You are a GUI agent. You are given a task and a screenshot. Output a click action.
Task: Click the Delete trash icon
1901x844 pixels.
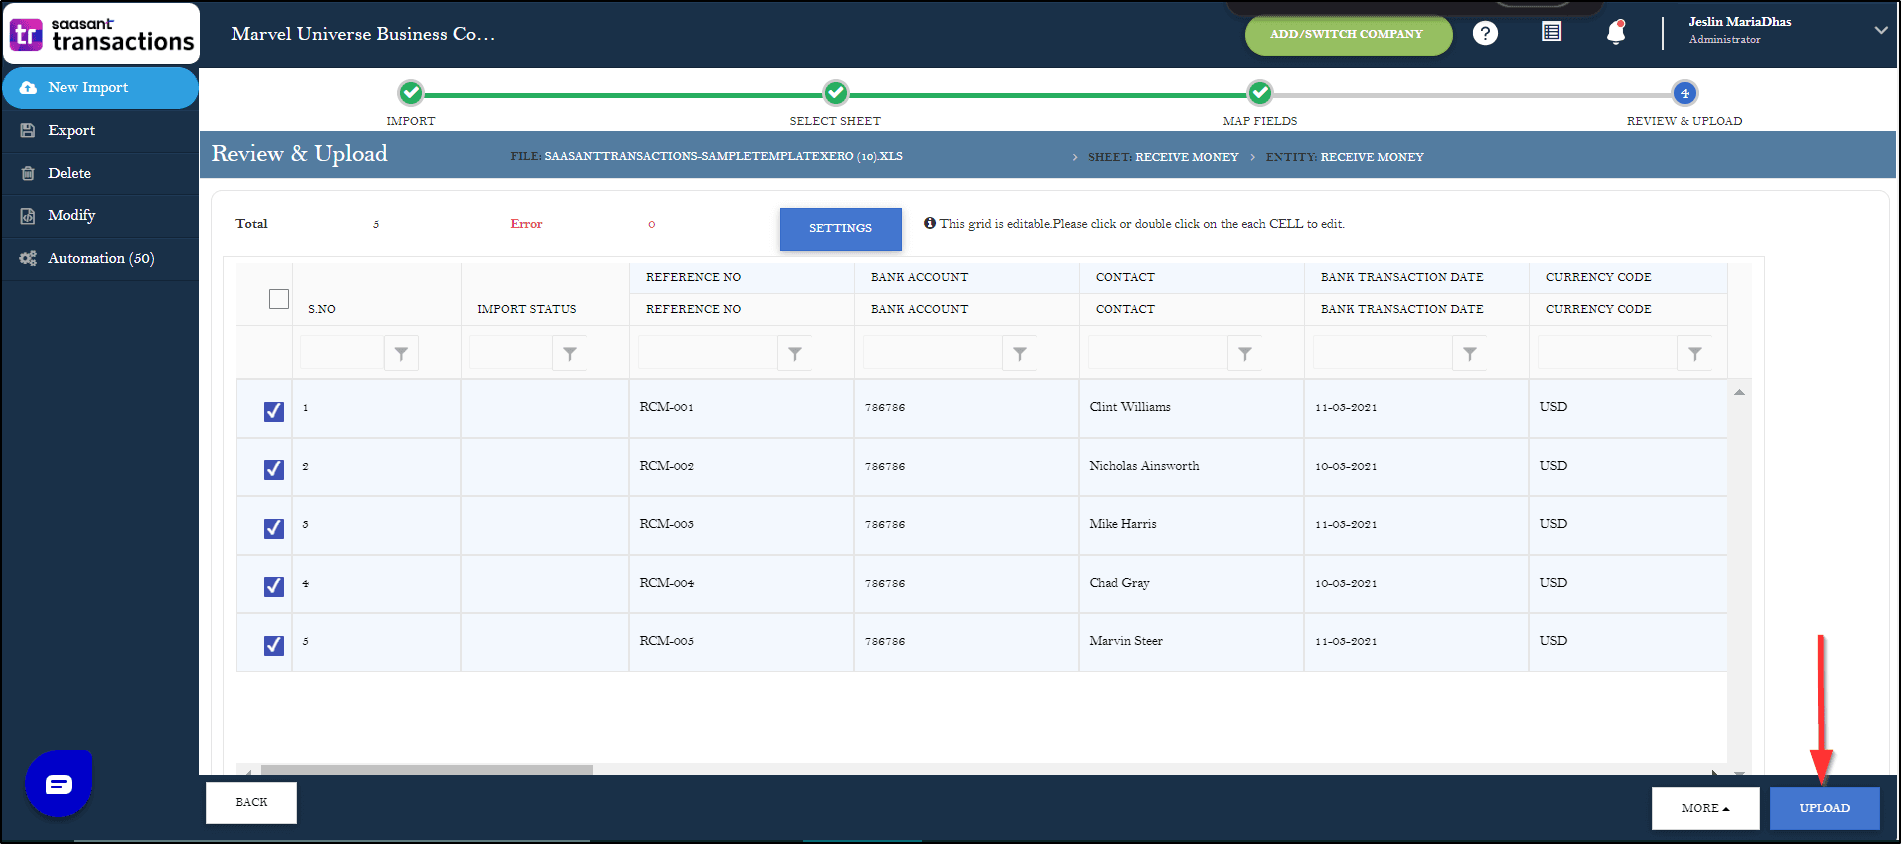coord(28,173)
